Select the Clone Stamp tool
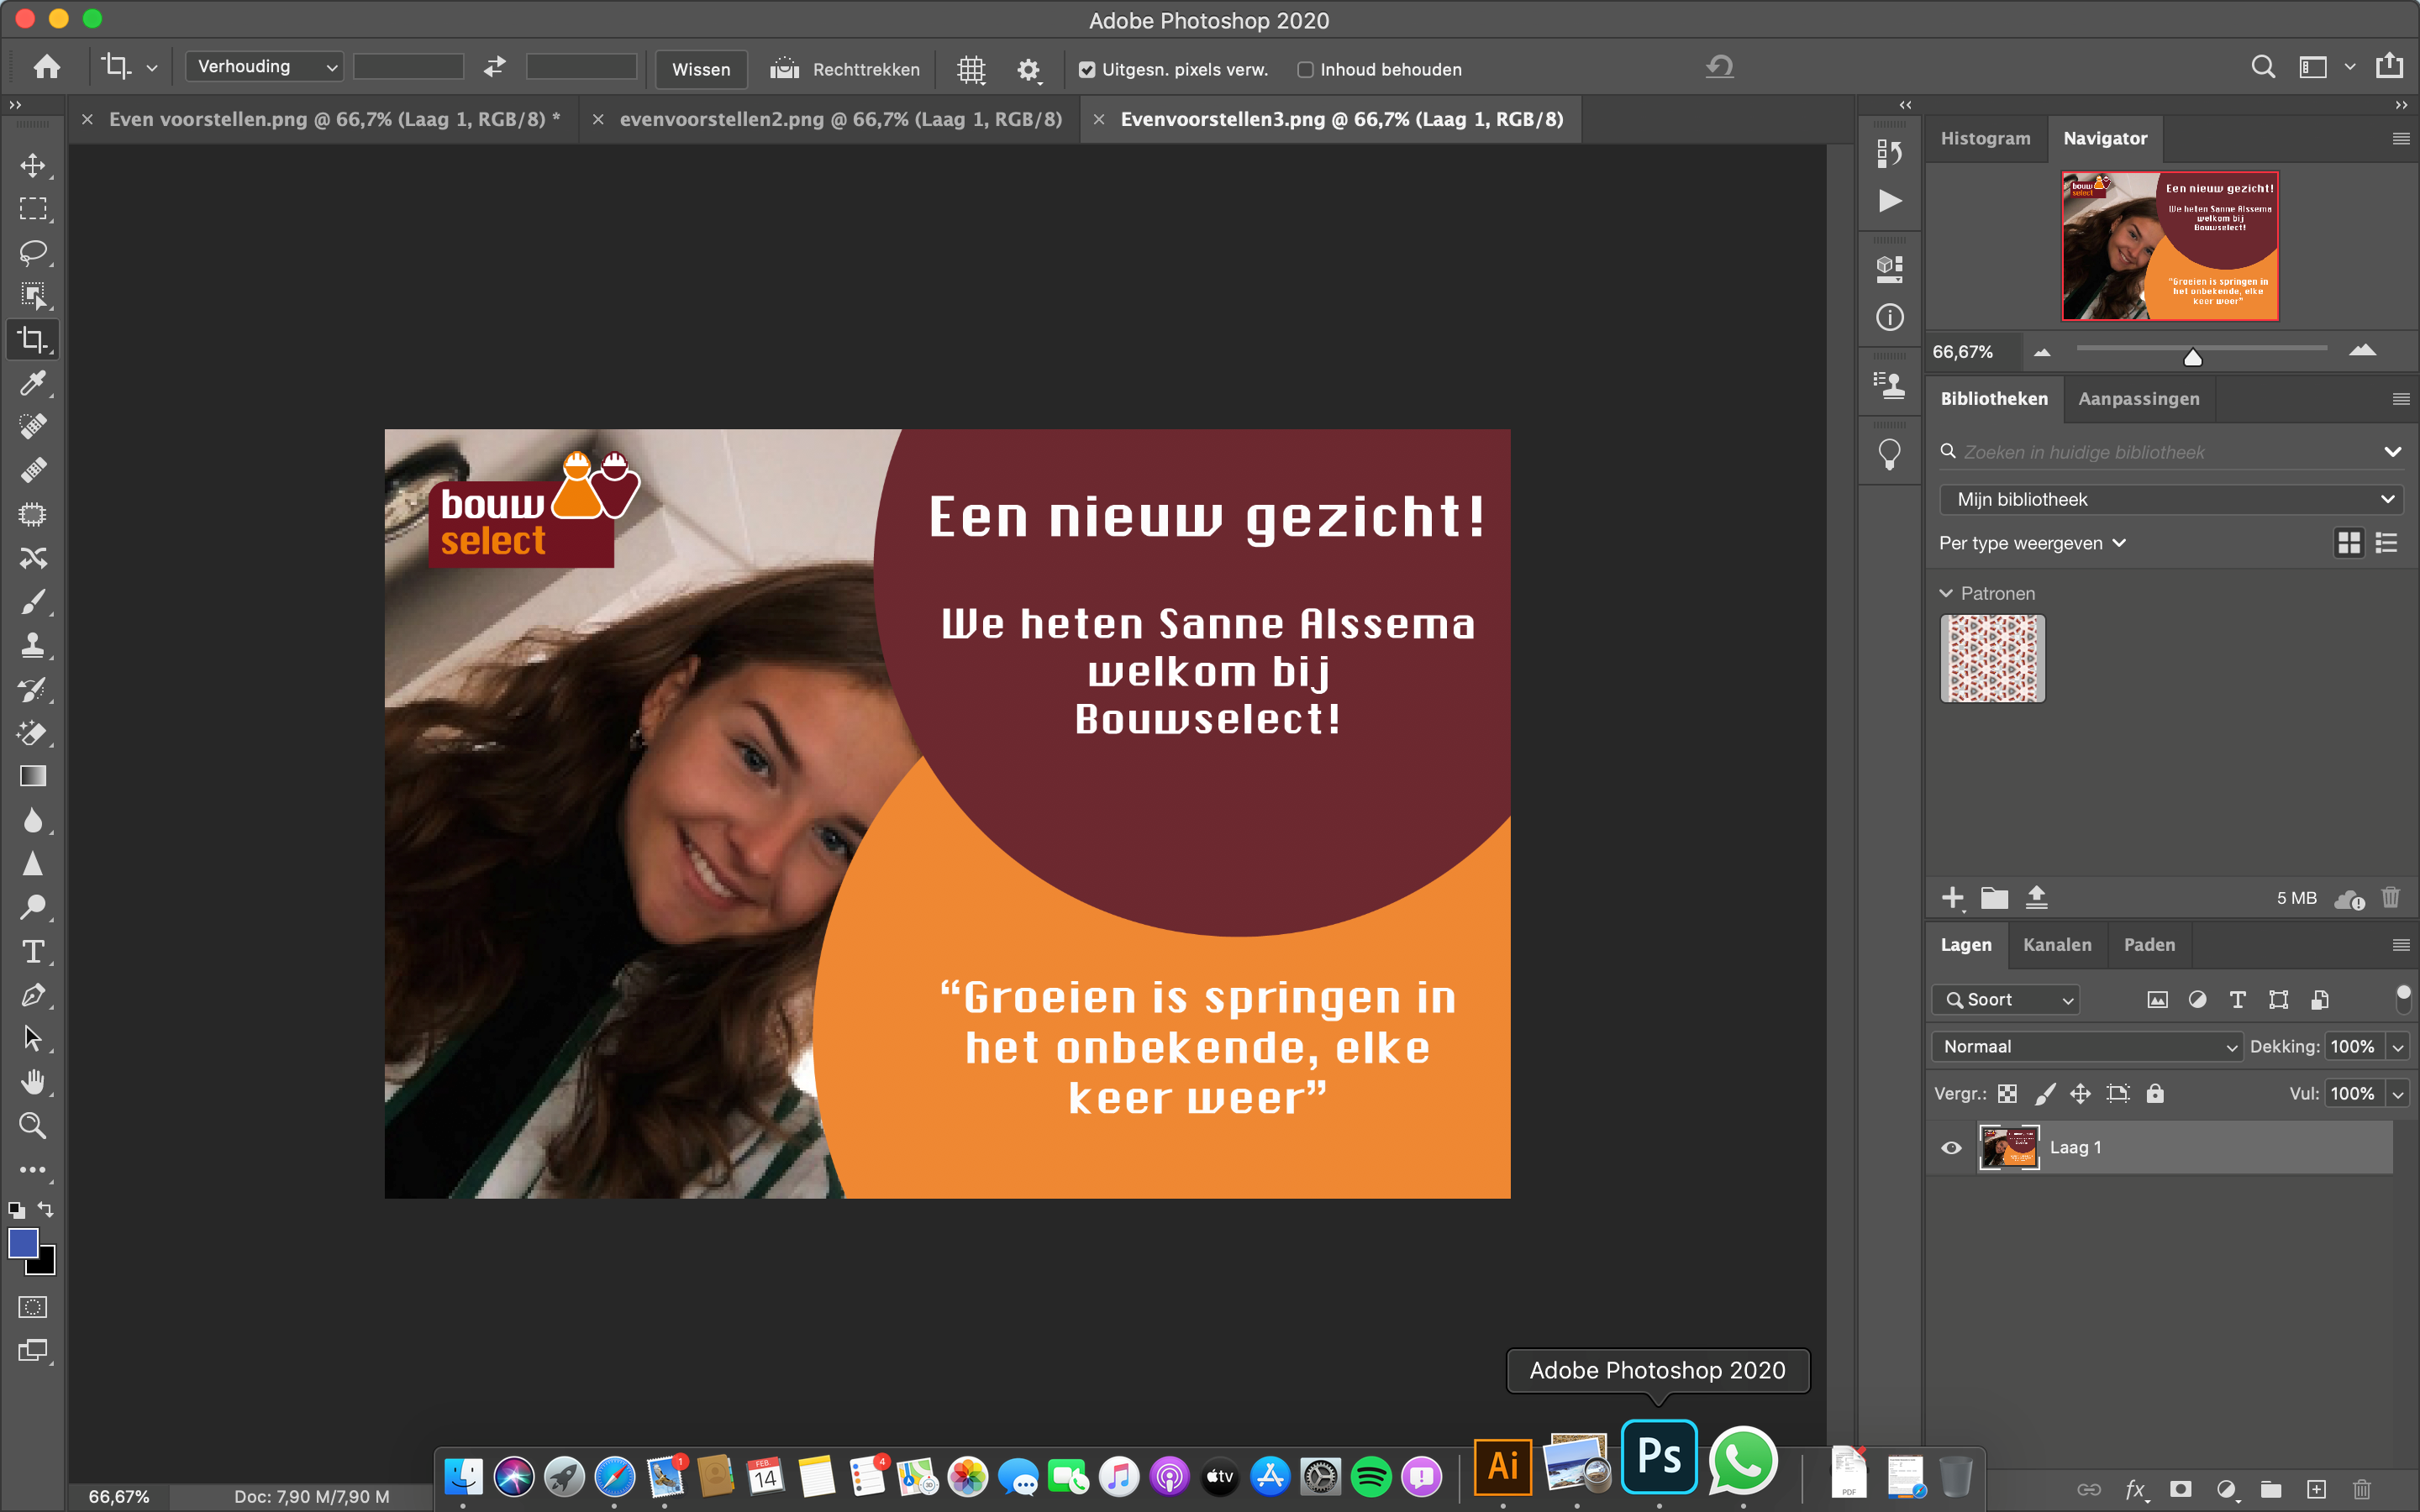The height and width of the screenshot is (1512, 2420). tap(33, 646)
